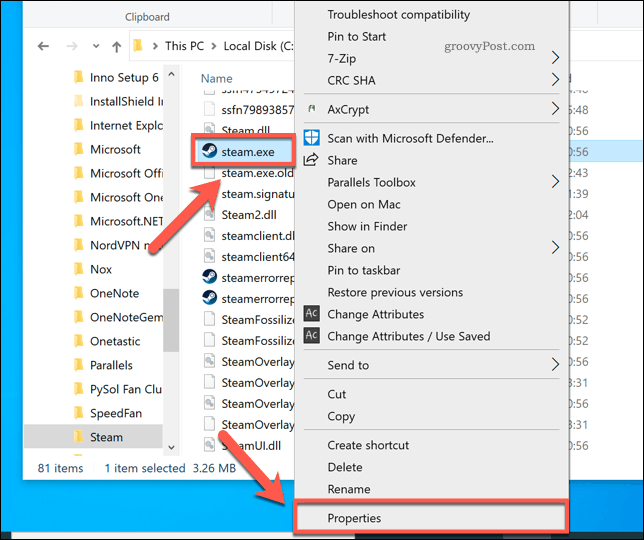Click the sidebar scrollbar thumb

pos(171,320)
